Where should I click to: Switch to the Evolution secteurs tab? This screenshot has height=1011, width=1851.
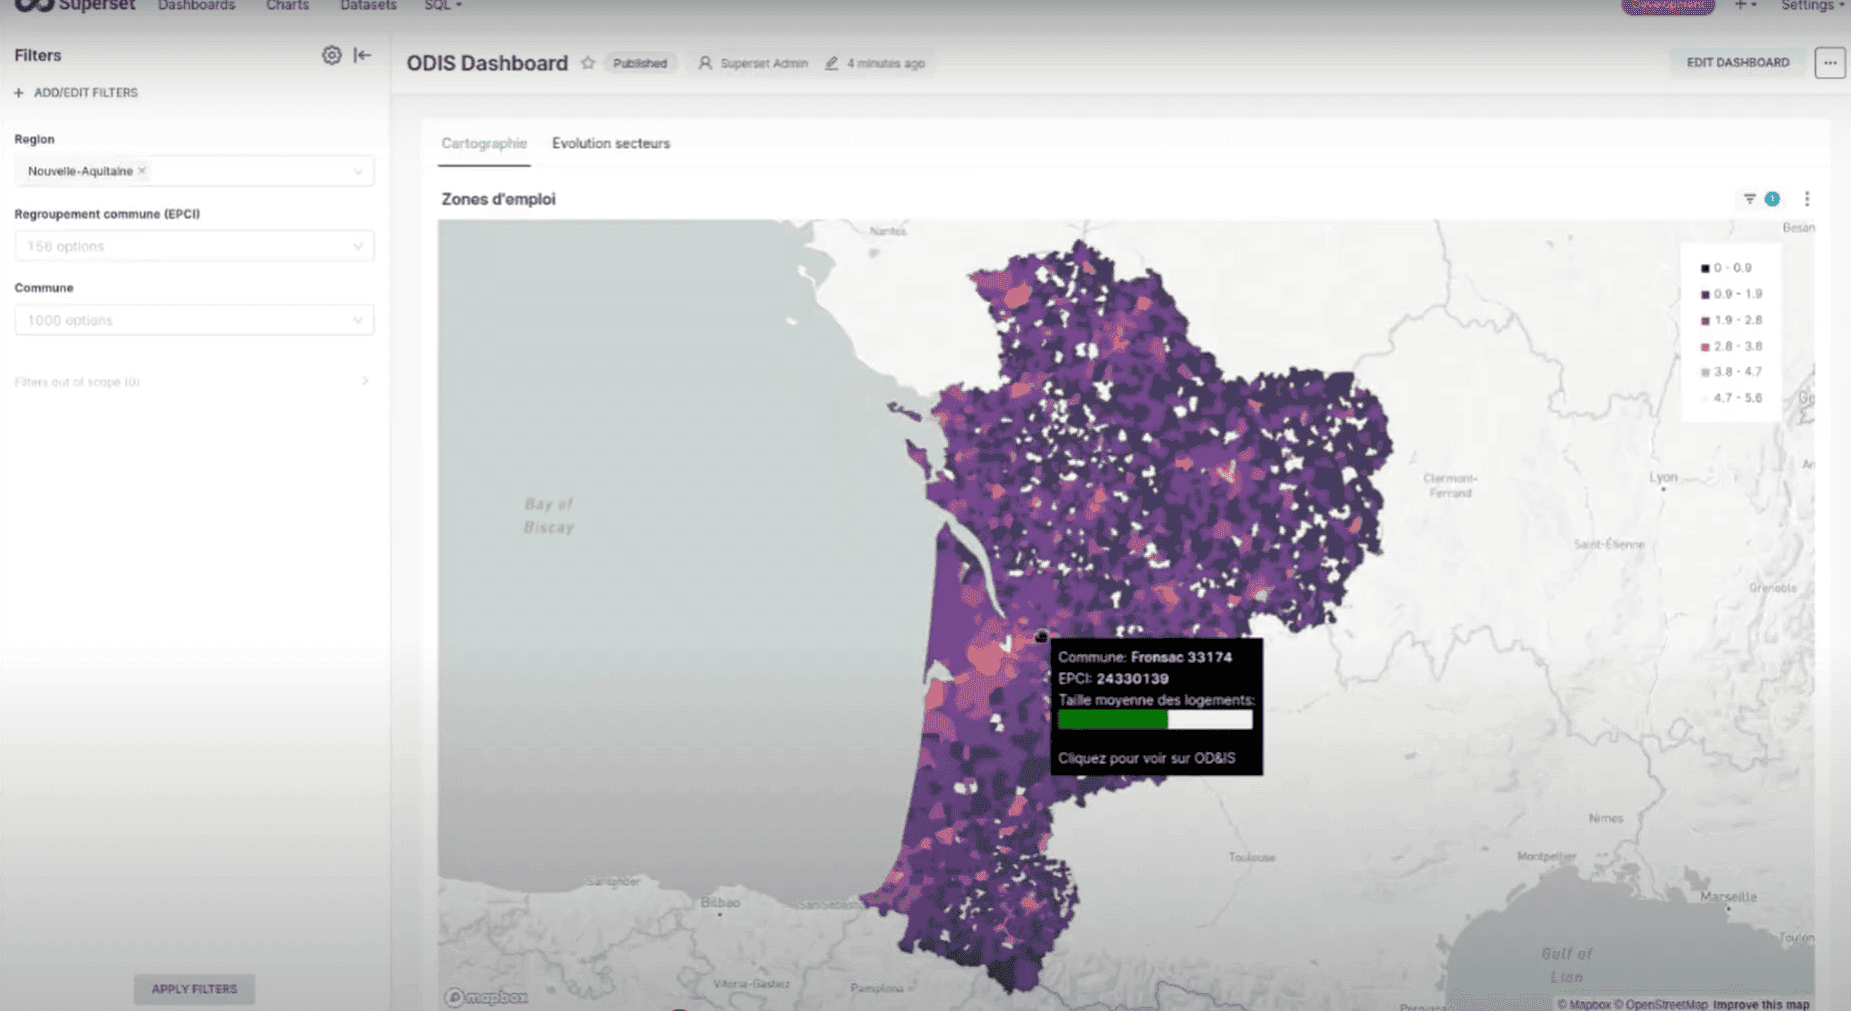click(610, 144)
